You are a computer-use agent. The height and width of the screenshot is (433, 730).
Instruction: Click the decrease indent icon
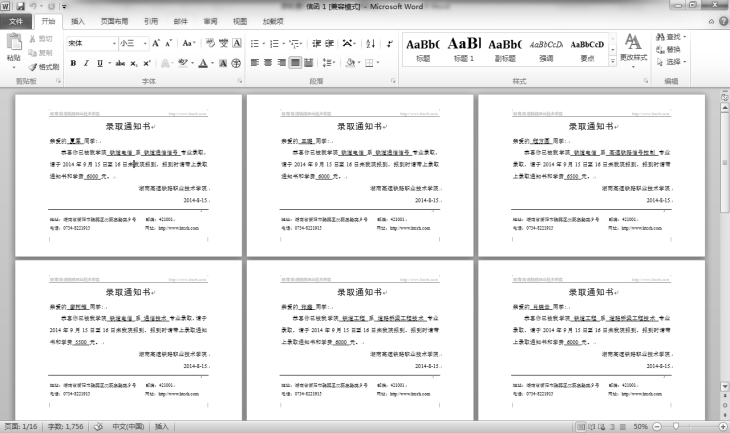coord(317,44)
